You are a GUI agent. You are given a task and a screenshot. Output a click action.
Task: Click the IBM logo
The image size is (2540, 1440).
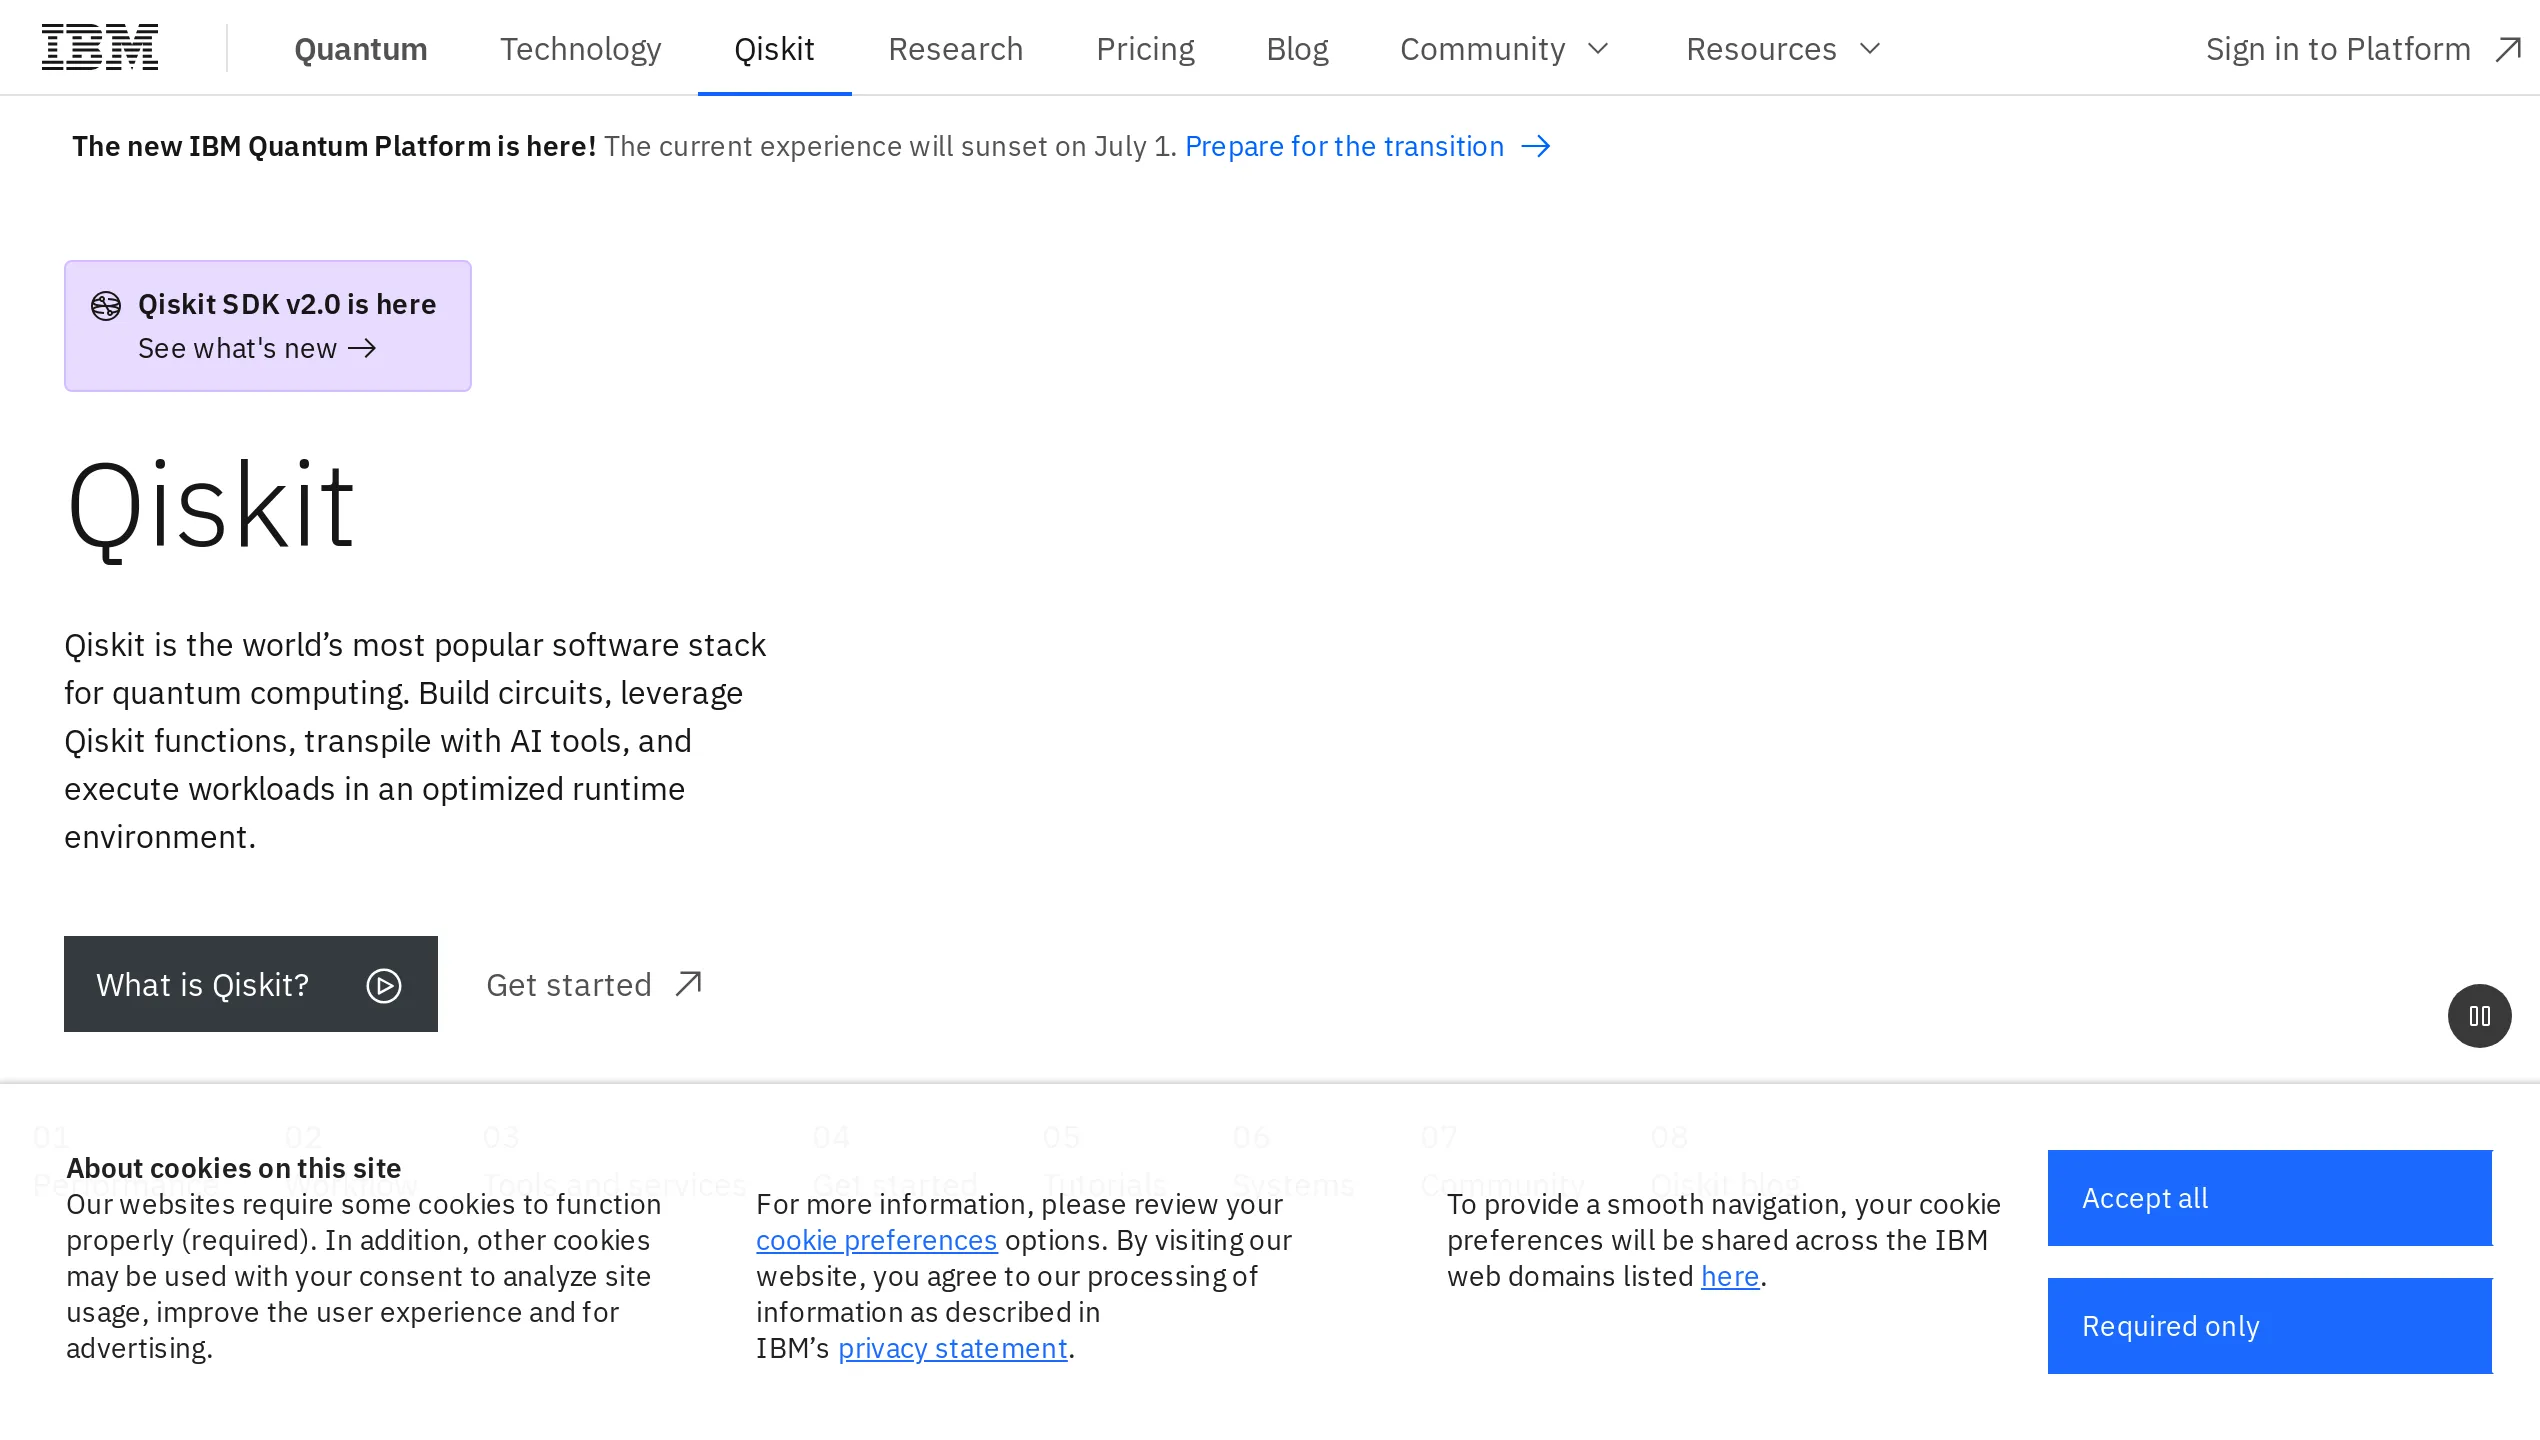pyautogui.click(x=99, y=46)
